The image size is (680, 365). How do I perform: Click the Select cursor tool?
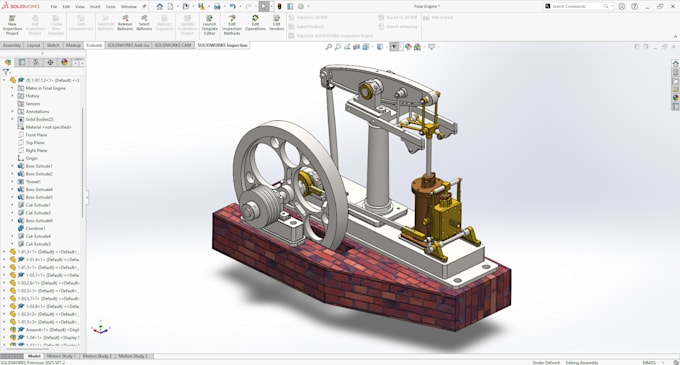(x=264, y=7)
